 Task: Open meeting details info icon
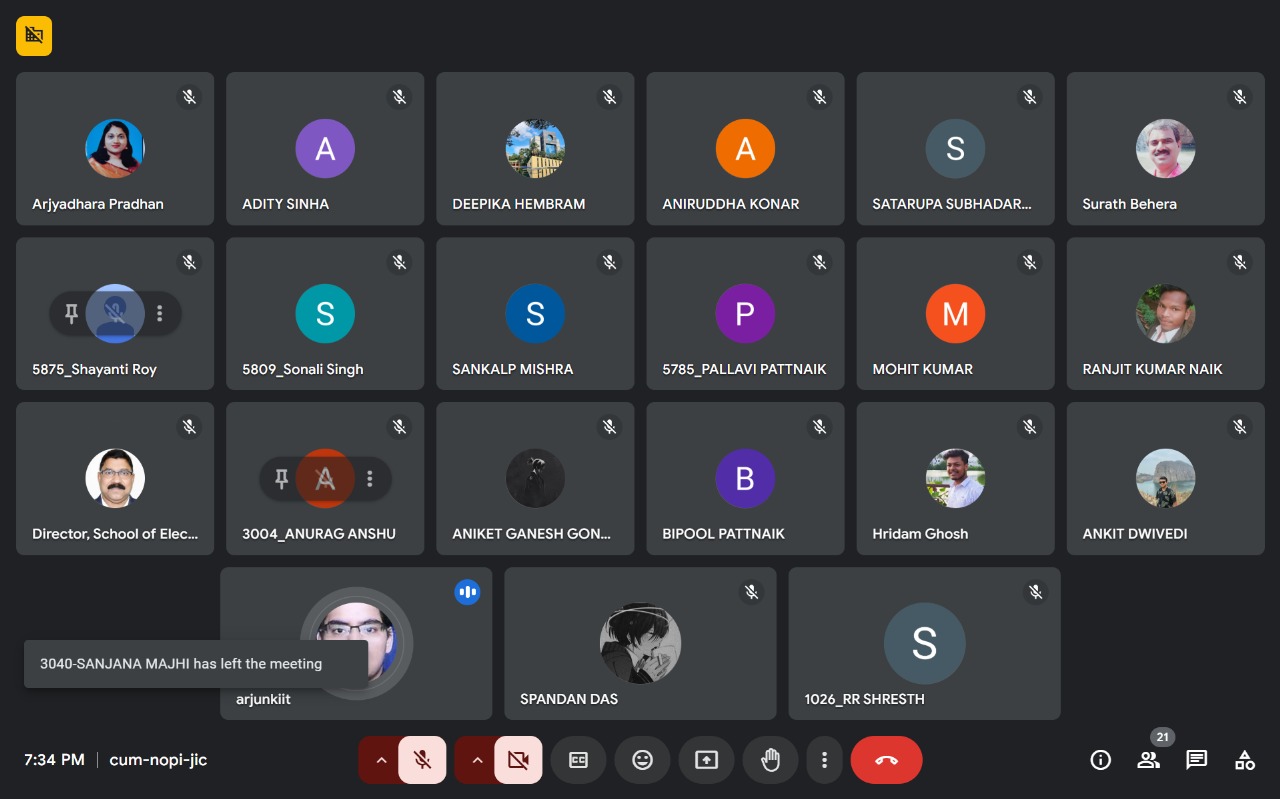click(x=1100, y=760)
